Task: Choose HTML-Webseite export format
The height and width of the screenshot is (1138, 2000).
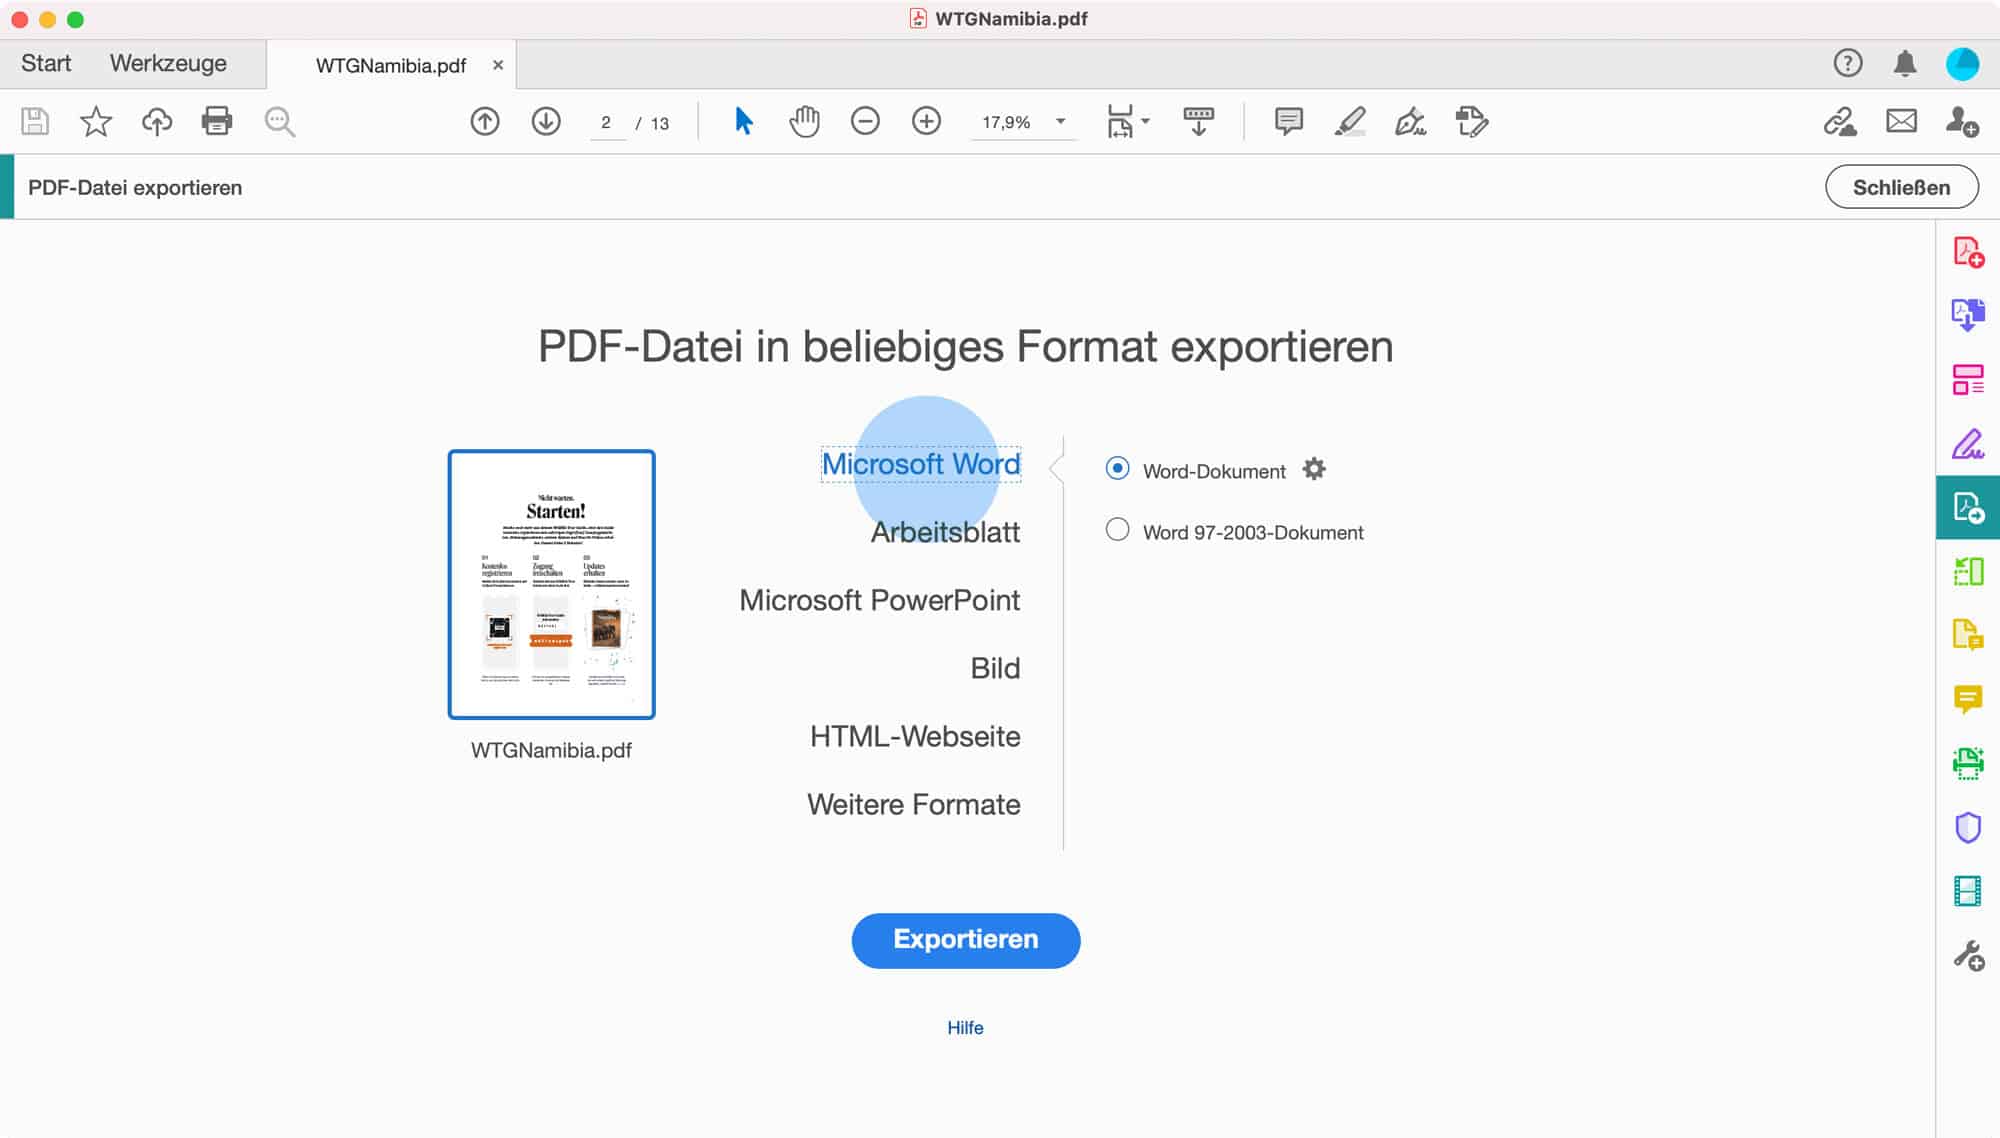Action: pyautogui.click(x=915, y=736)
